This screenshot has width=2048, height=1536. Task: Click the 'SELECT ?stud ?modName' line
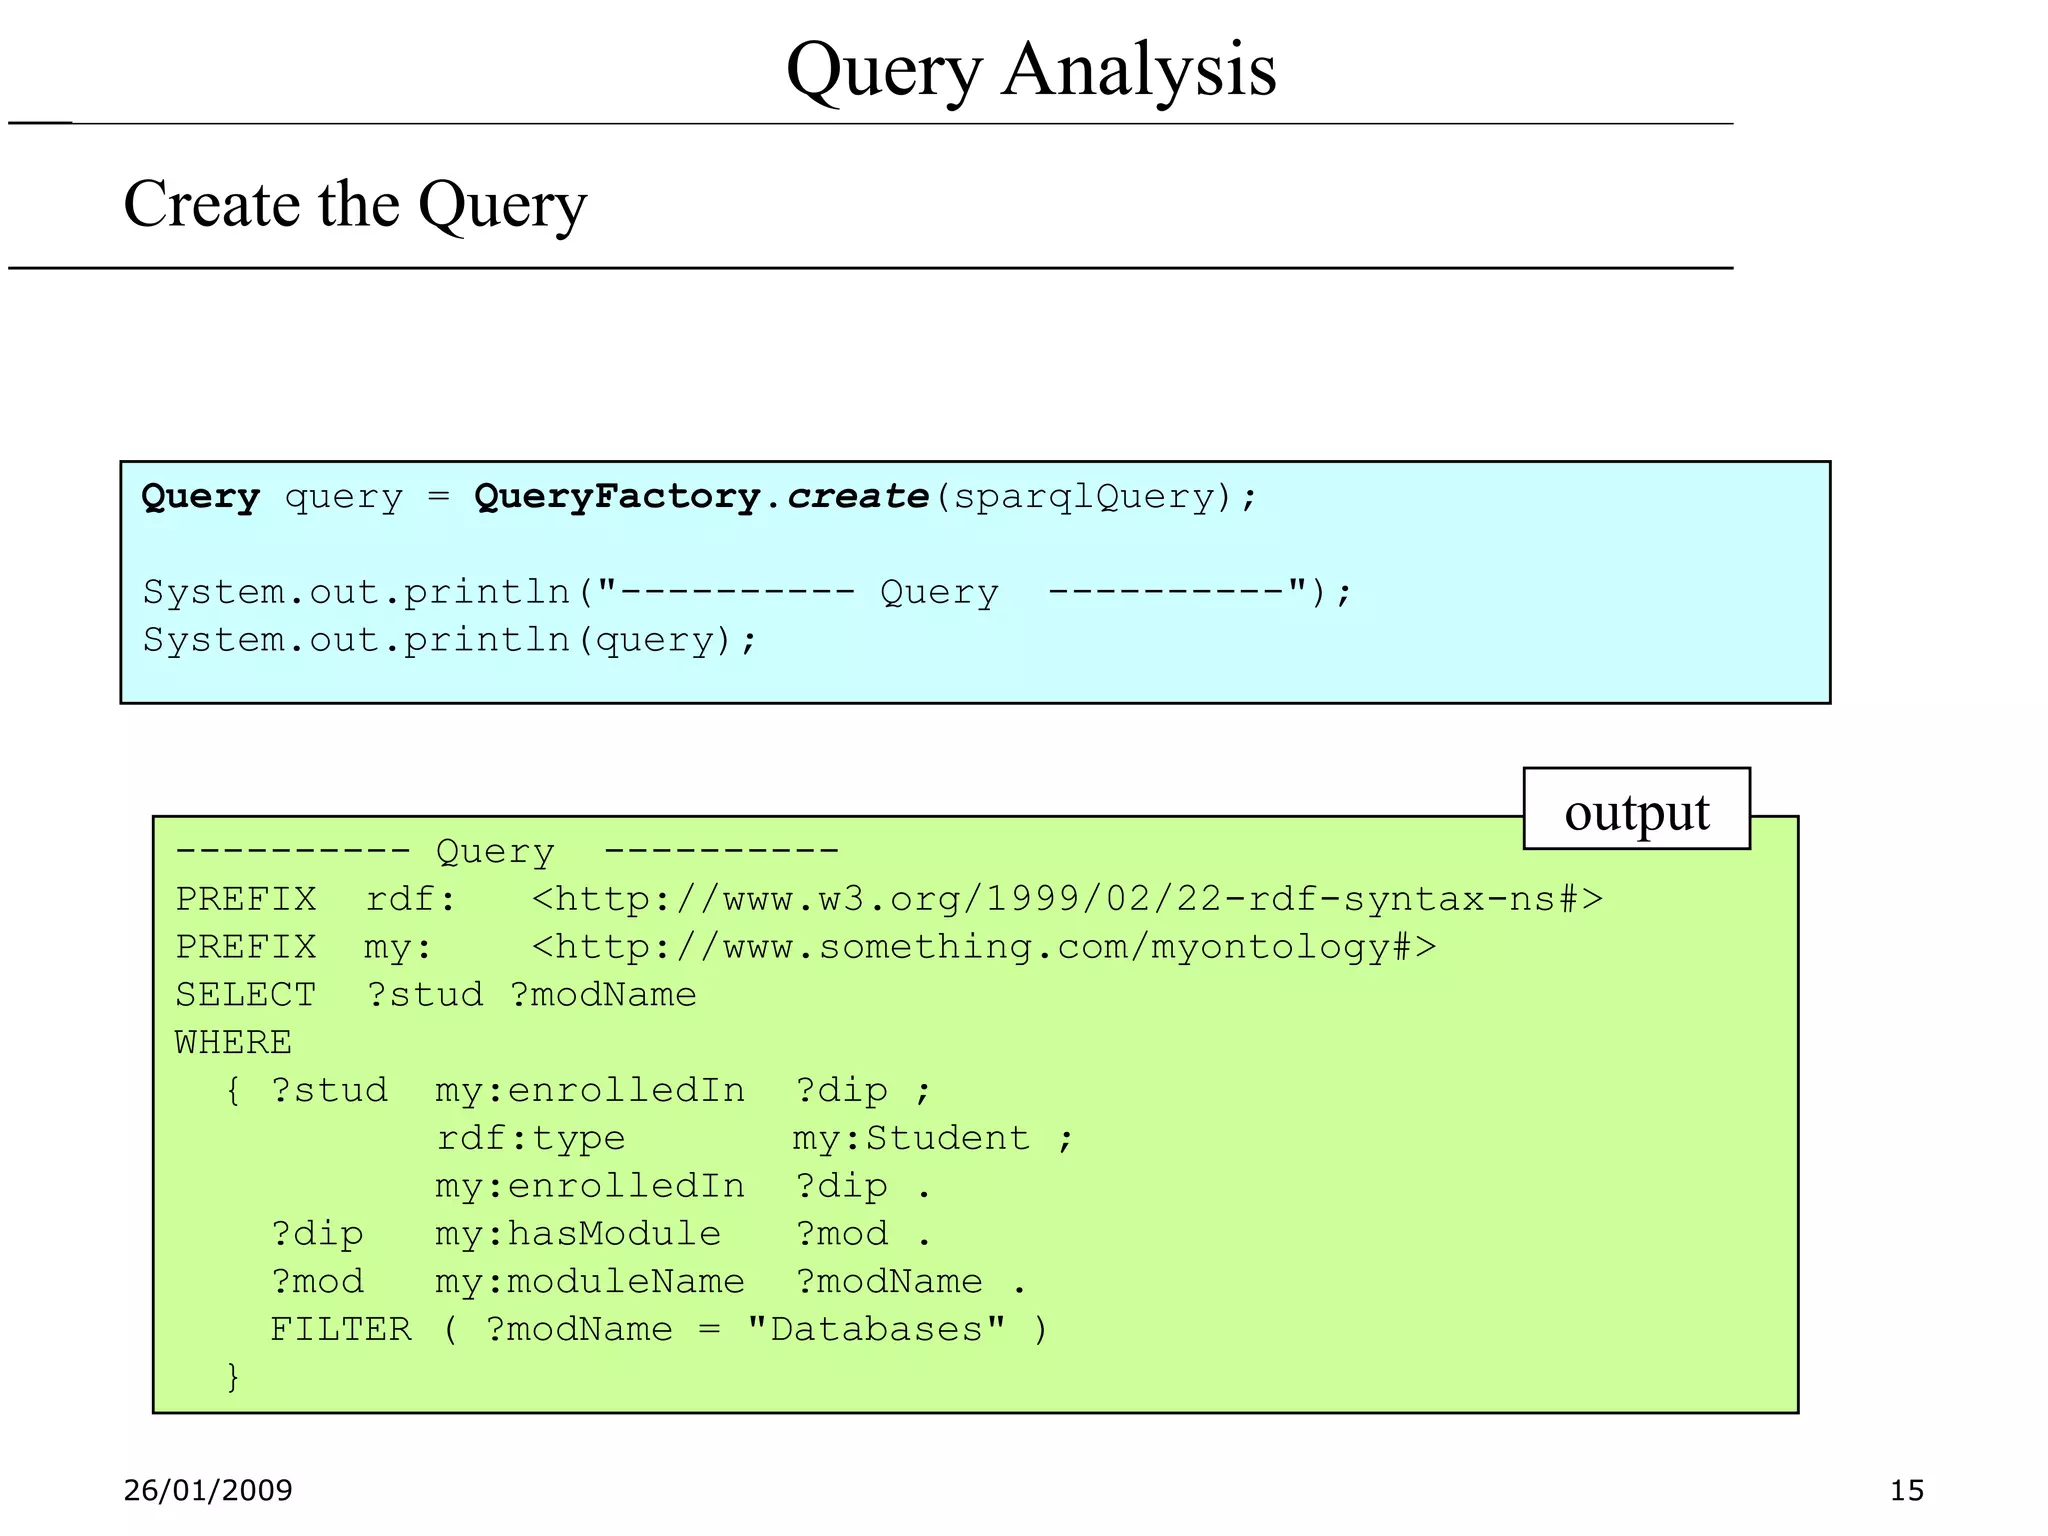pos(436,995)
